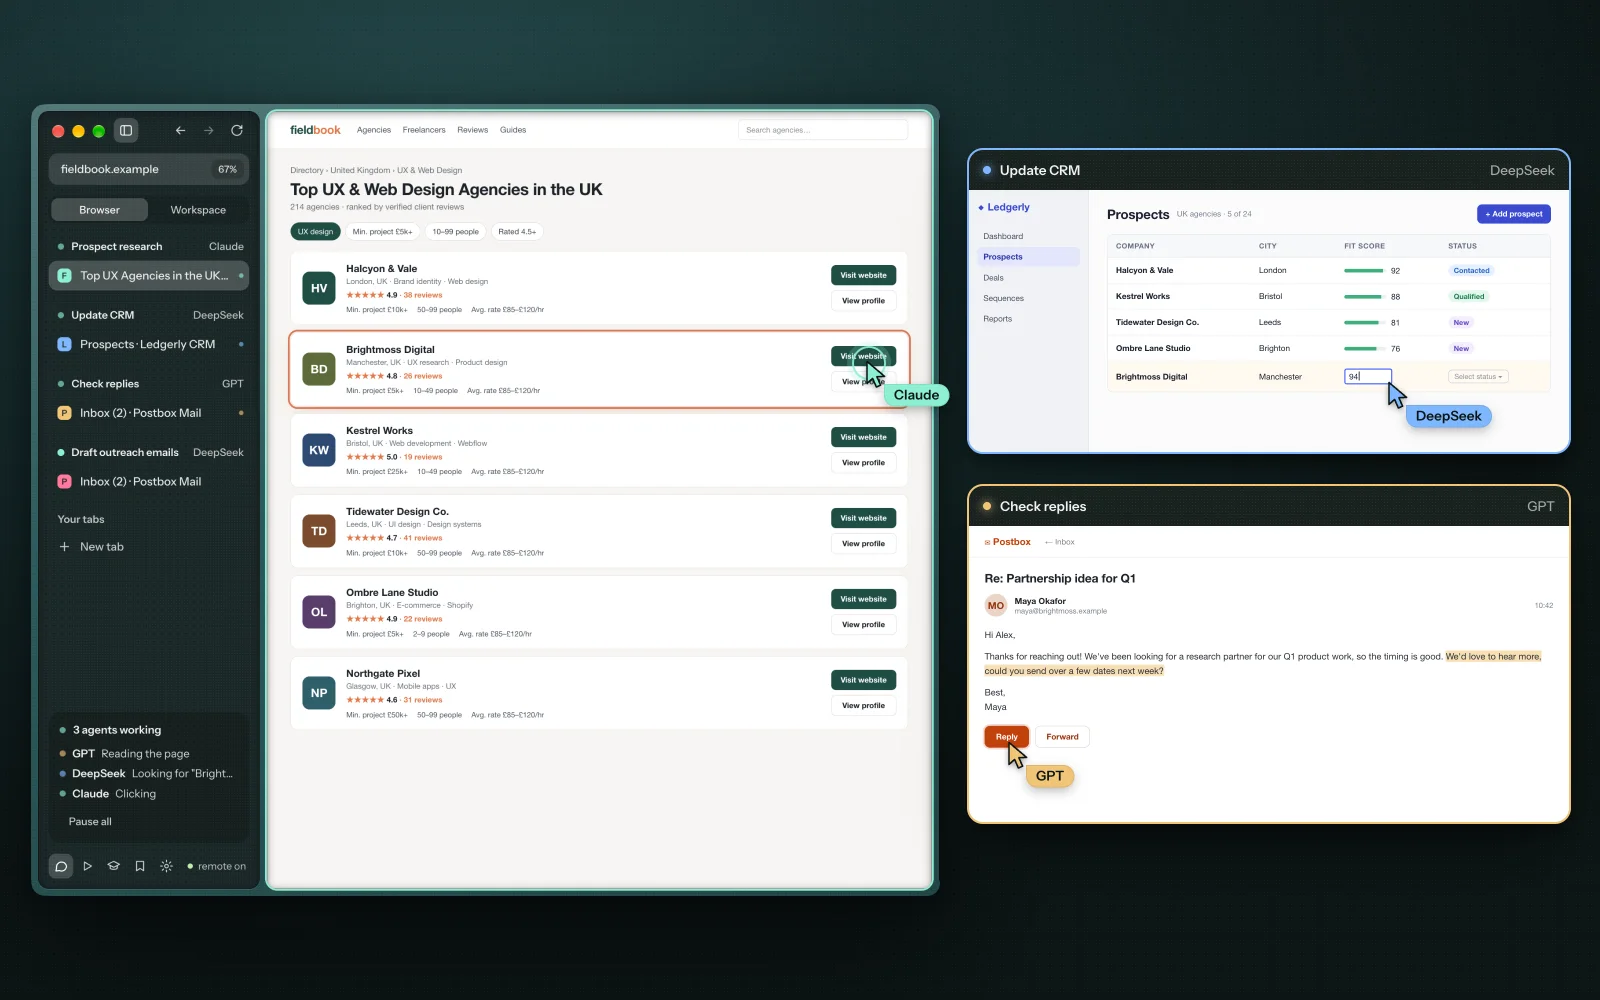Click the fit score bar for Halcyon & Vale
Screen dimensions: 1600x1000
(1364, 271)
